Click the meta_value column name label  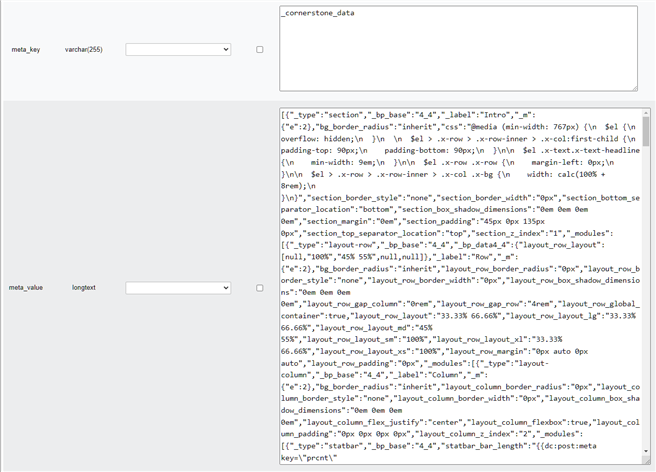point(27,287)
